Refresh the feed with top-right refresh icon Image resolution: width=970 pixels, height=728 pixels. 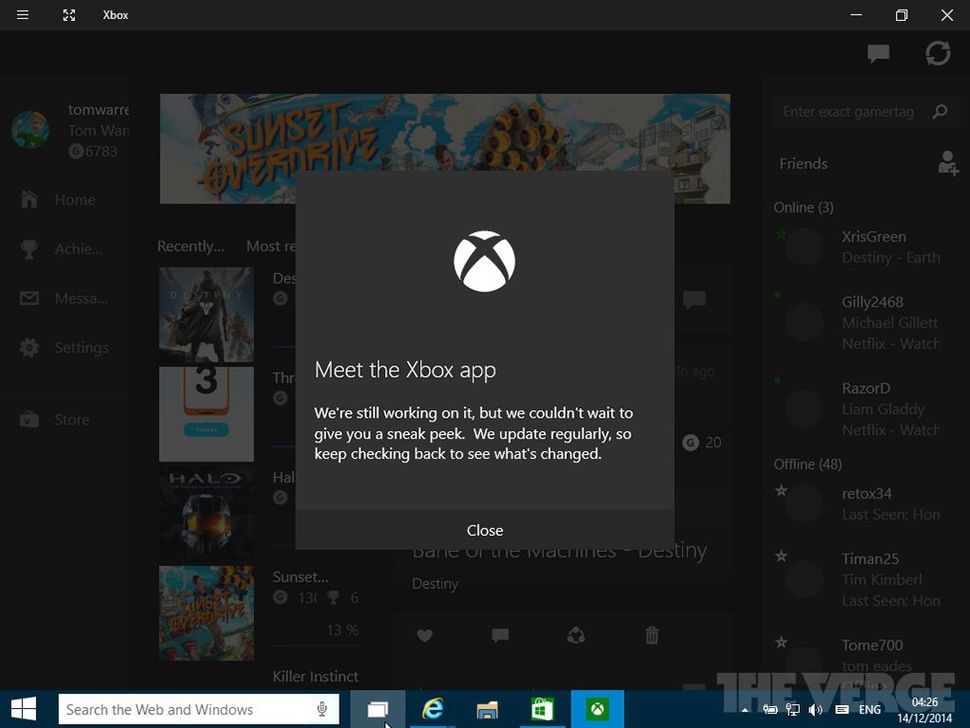(938, 54)
